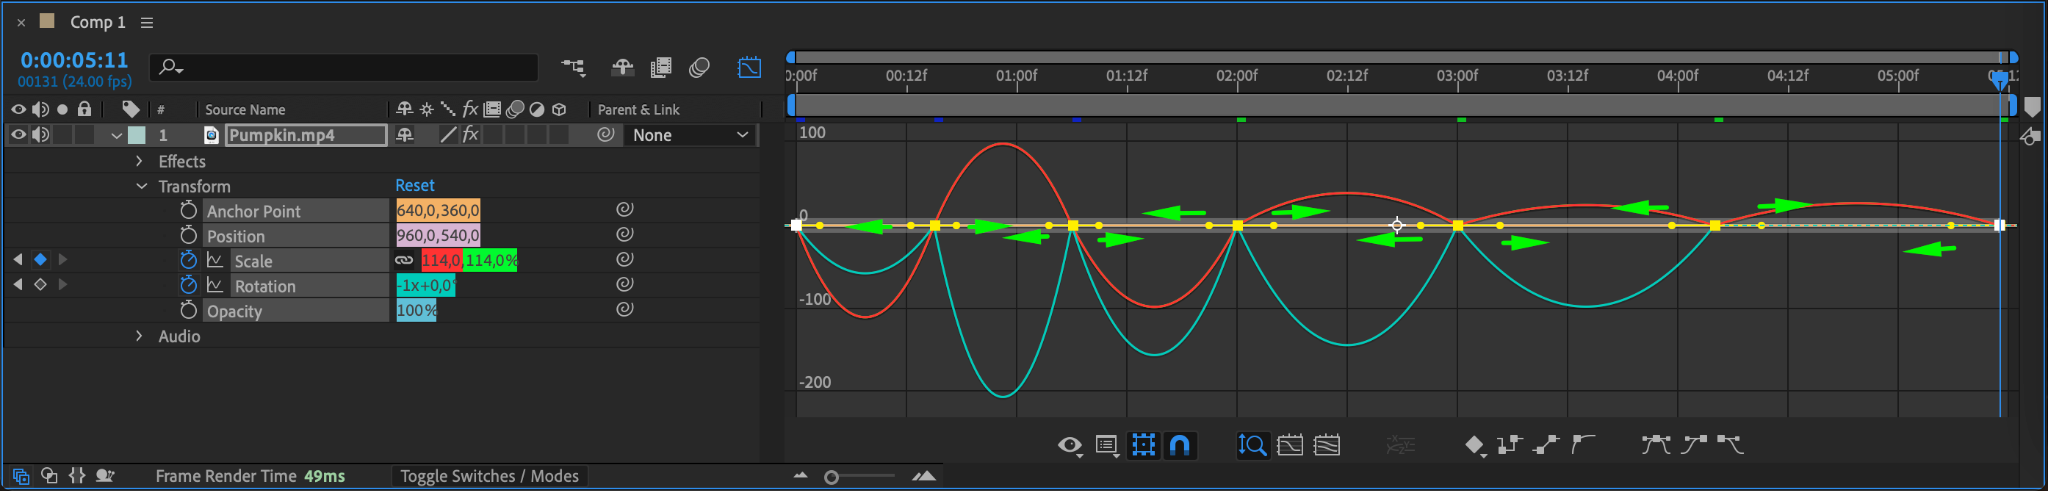Click the Graph Editor toggle icon
2048x491 pixels.
pos(749,67)
